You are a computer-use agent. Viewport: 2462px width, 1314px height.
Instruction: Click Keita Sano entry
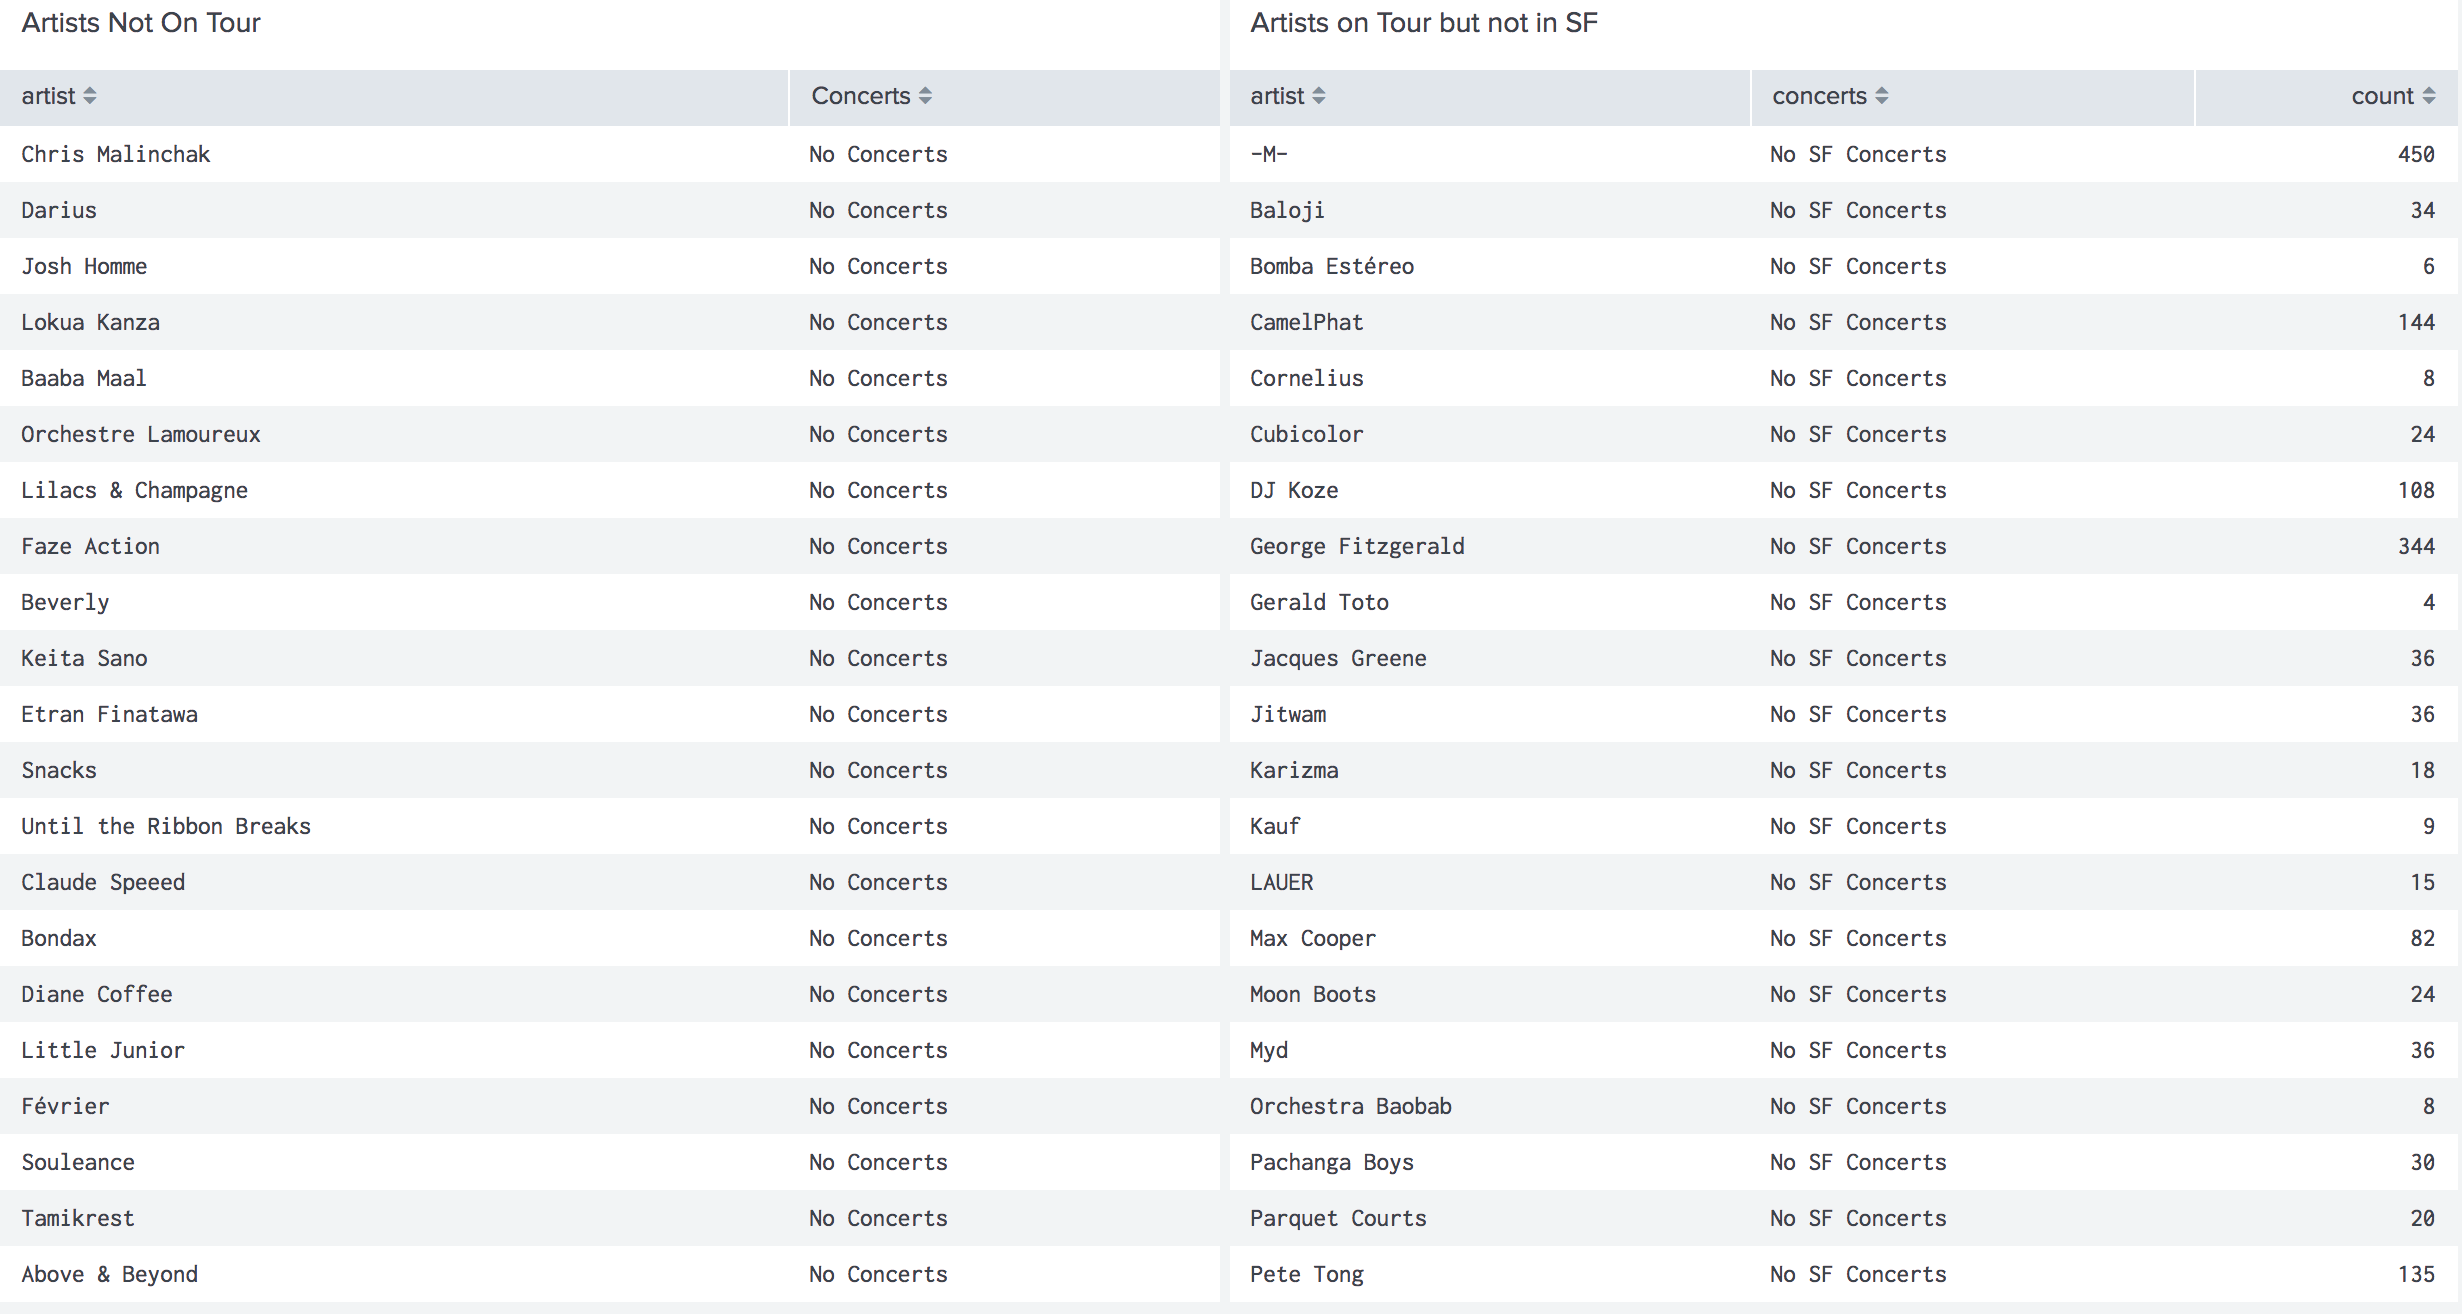tap(84, 658)
